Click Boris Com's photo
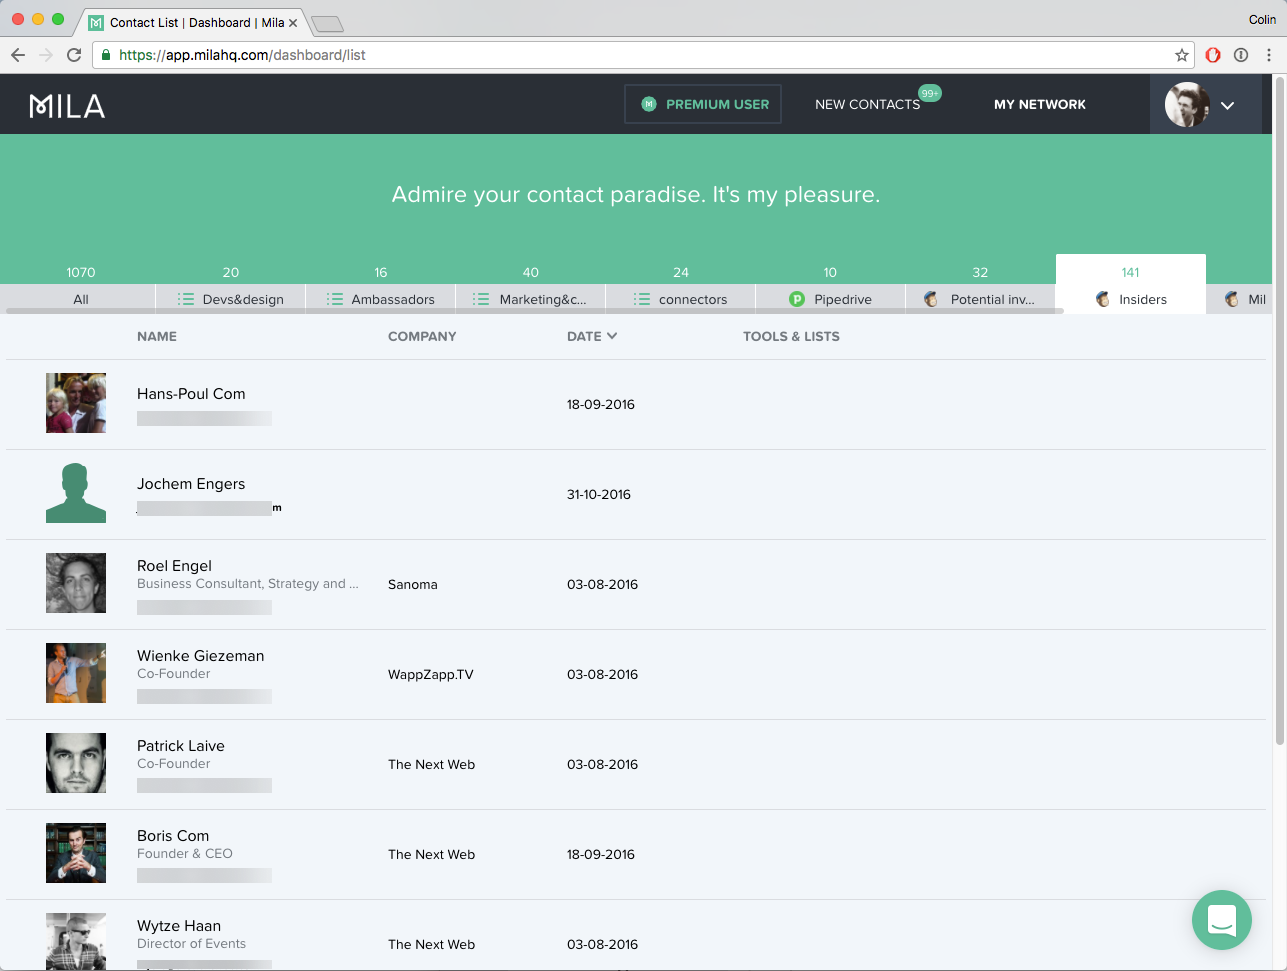Screen dimensions: 1287x971 (76, 853)
